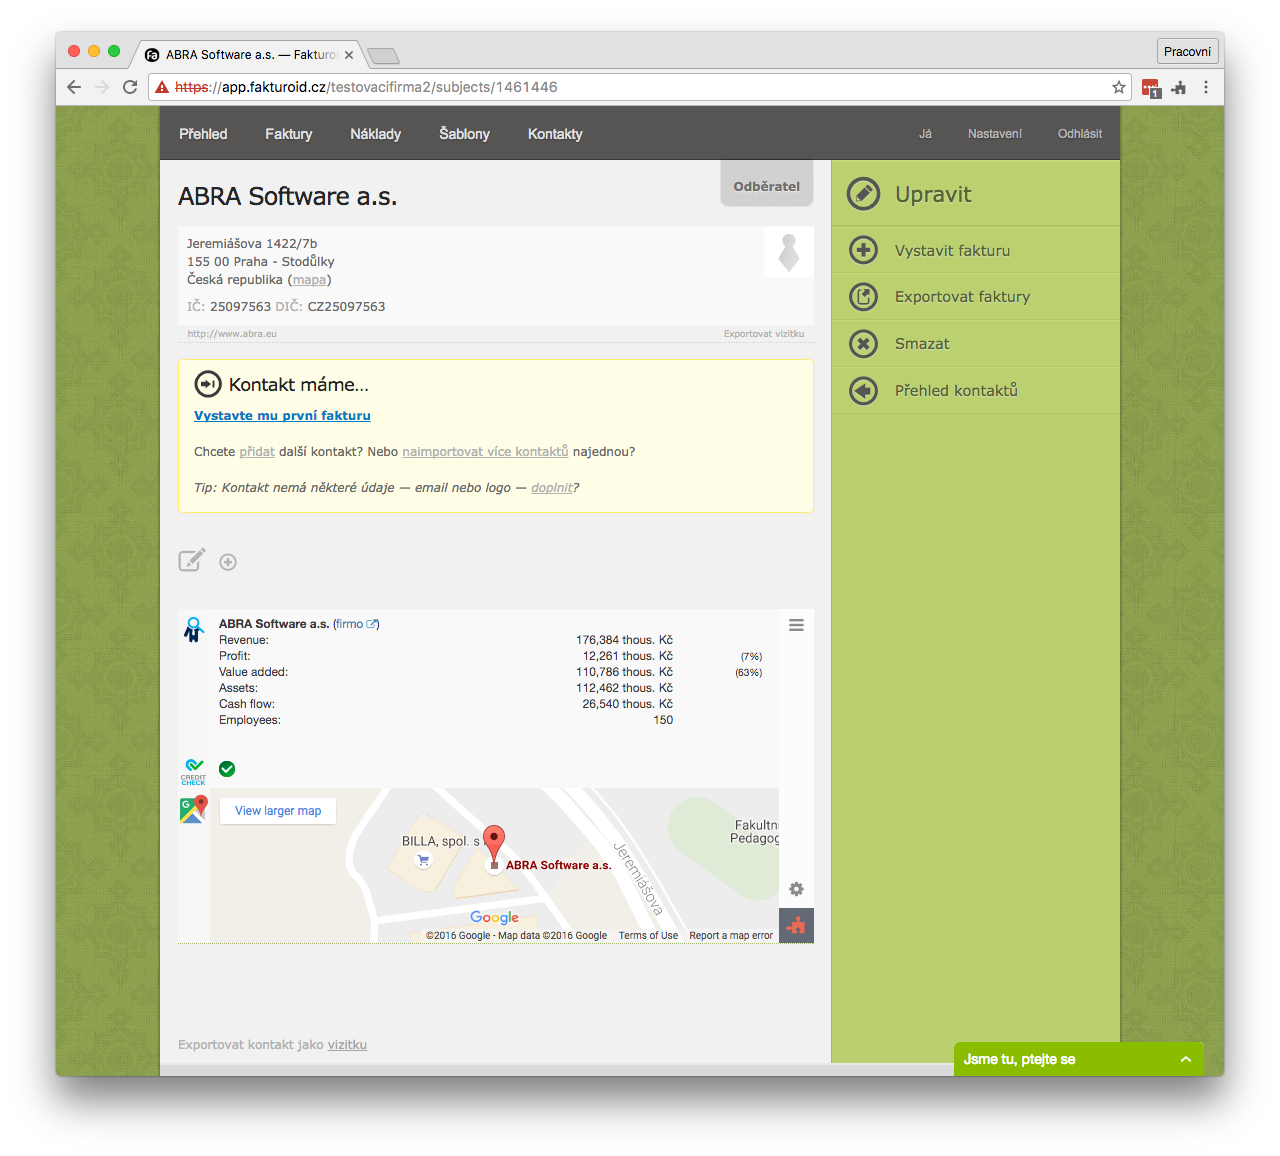Click the red calendar extension icon
Image resolution: width=1280 pixels, height=1156 pixels.
(x=1151, y=88)
